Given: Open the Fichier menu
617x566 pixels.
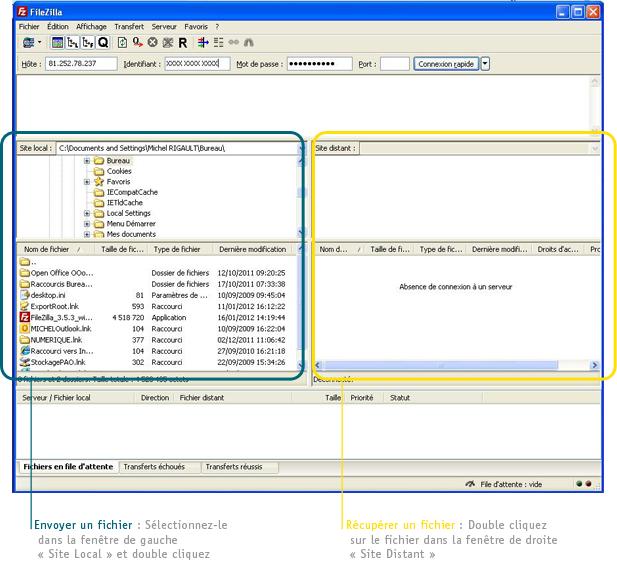Looking at the screenshot, I should click(x=29, y=27).
